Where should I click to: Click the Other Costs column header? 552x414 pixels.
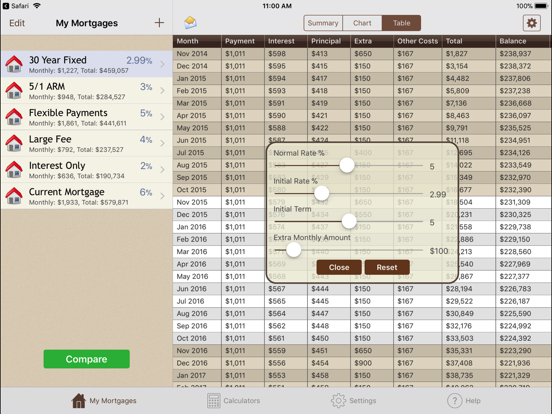(418, 41)
